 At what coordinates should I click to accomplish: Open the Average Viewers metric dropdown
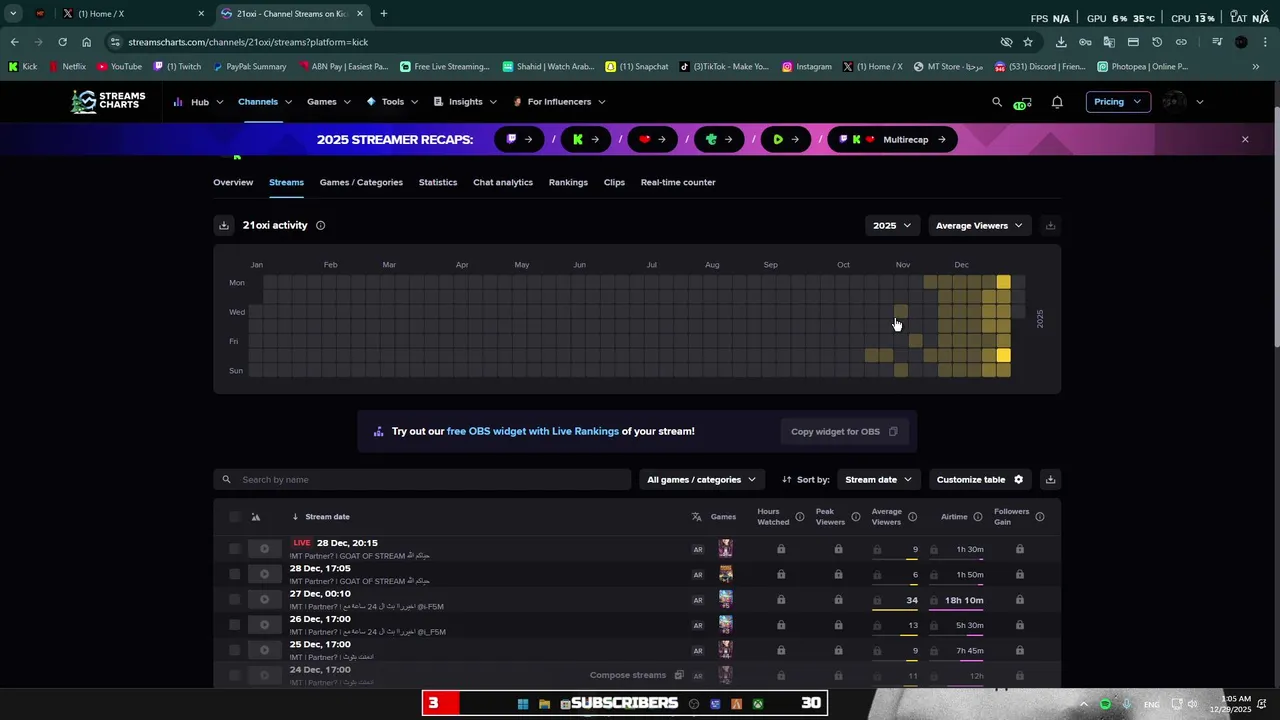pos(978,225)
